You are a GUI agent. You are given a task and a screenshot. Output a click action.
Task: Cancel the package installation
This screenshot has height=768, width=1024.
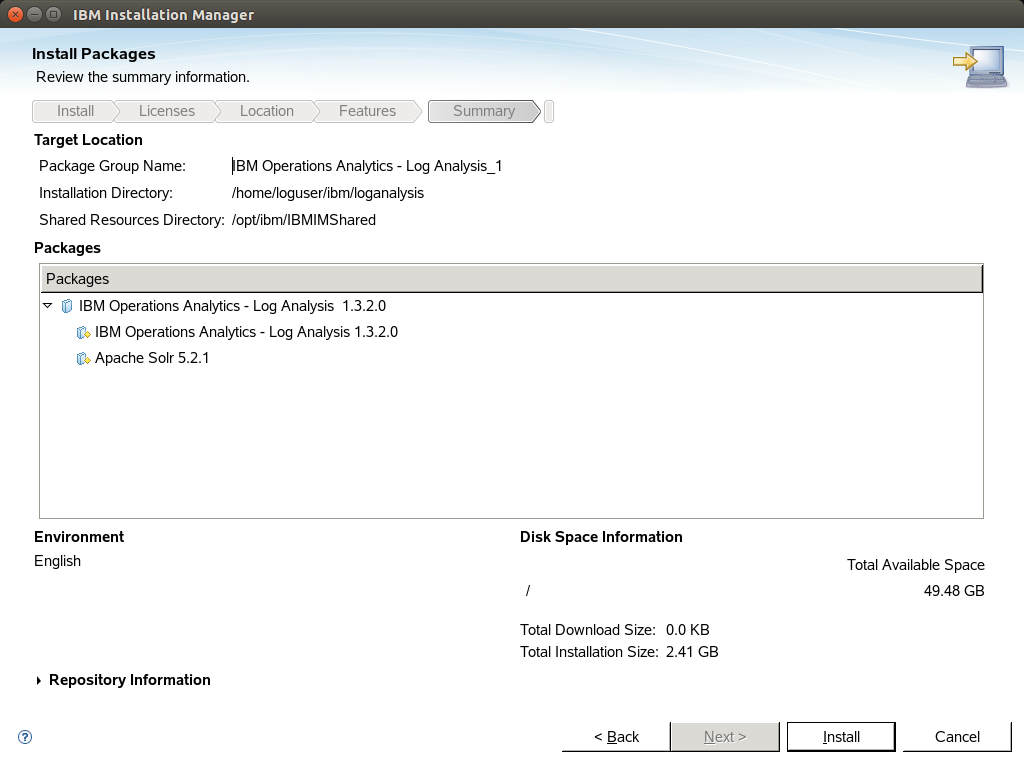coord(957,737)
